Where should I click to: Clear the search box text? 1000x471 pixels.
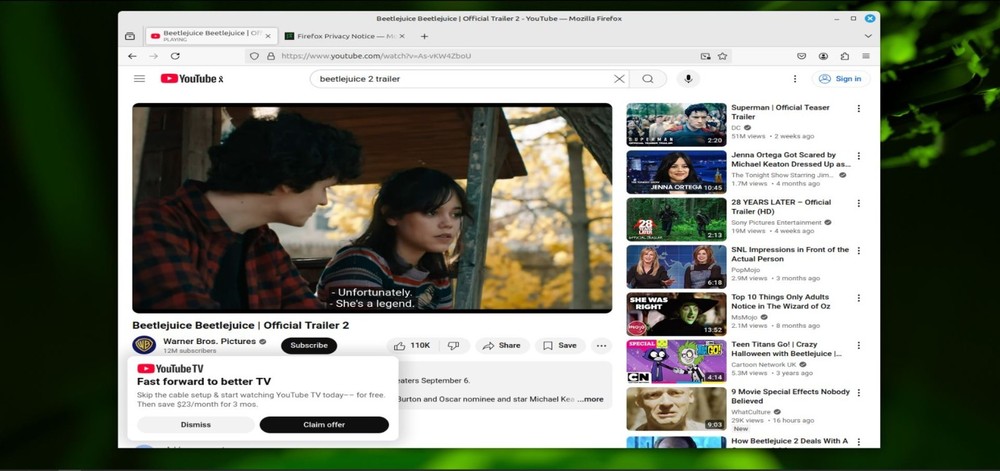619,79
